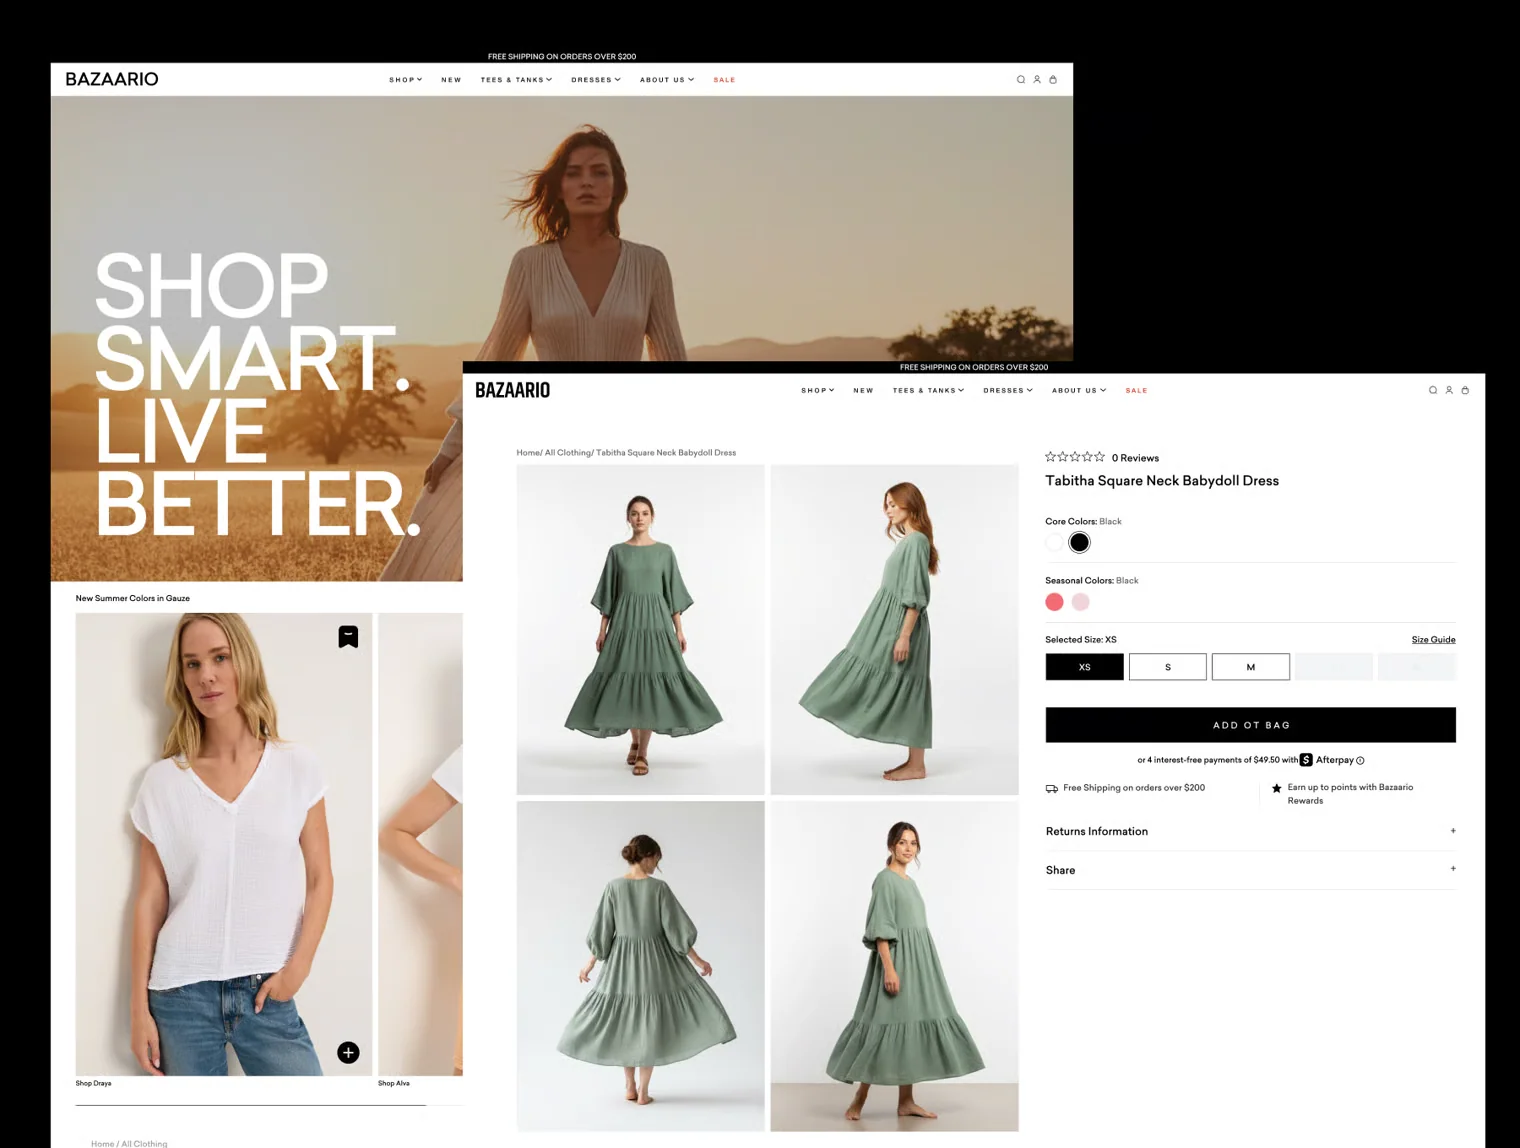Select size S

1168,667
